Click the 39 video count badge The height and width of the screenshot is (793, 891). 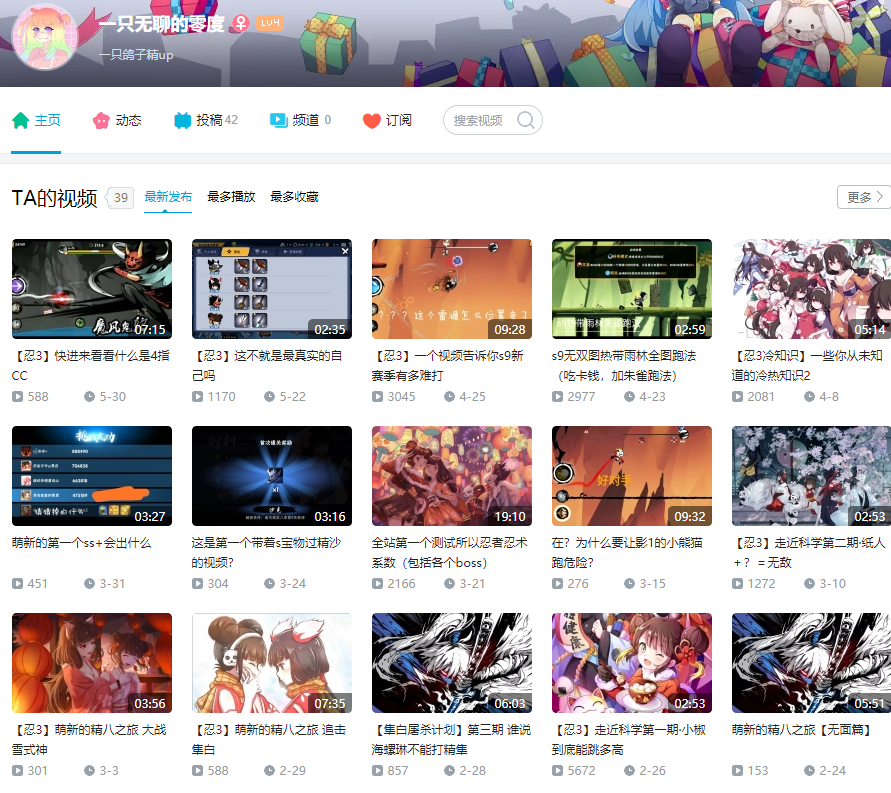(121, 197)
